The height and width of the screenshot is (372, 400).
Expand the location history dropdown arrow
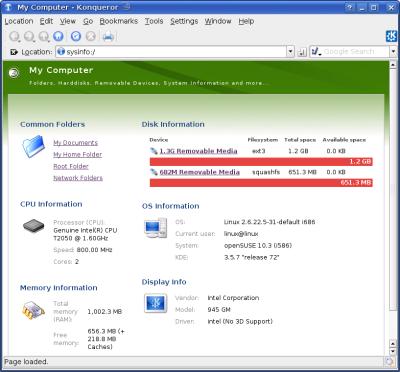point(290,52)
